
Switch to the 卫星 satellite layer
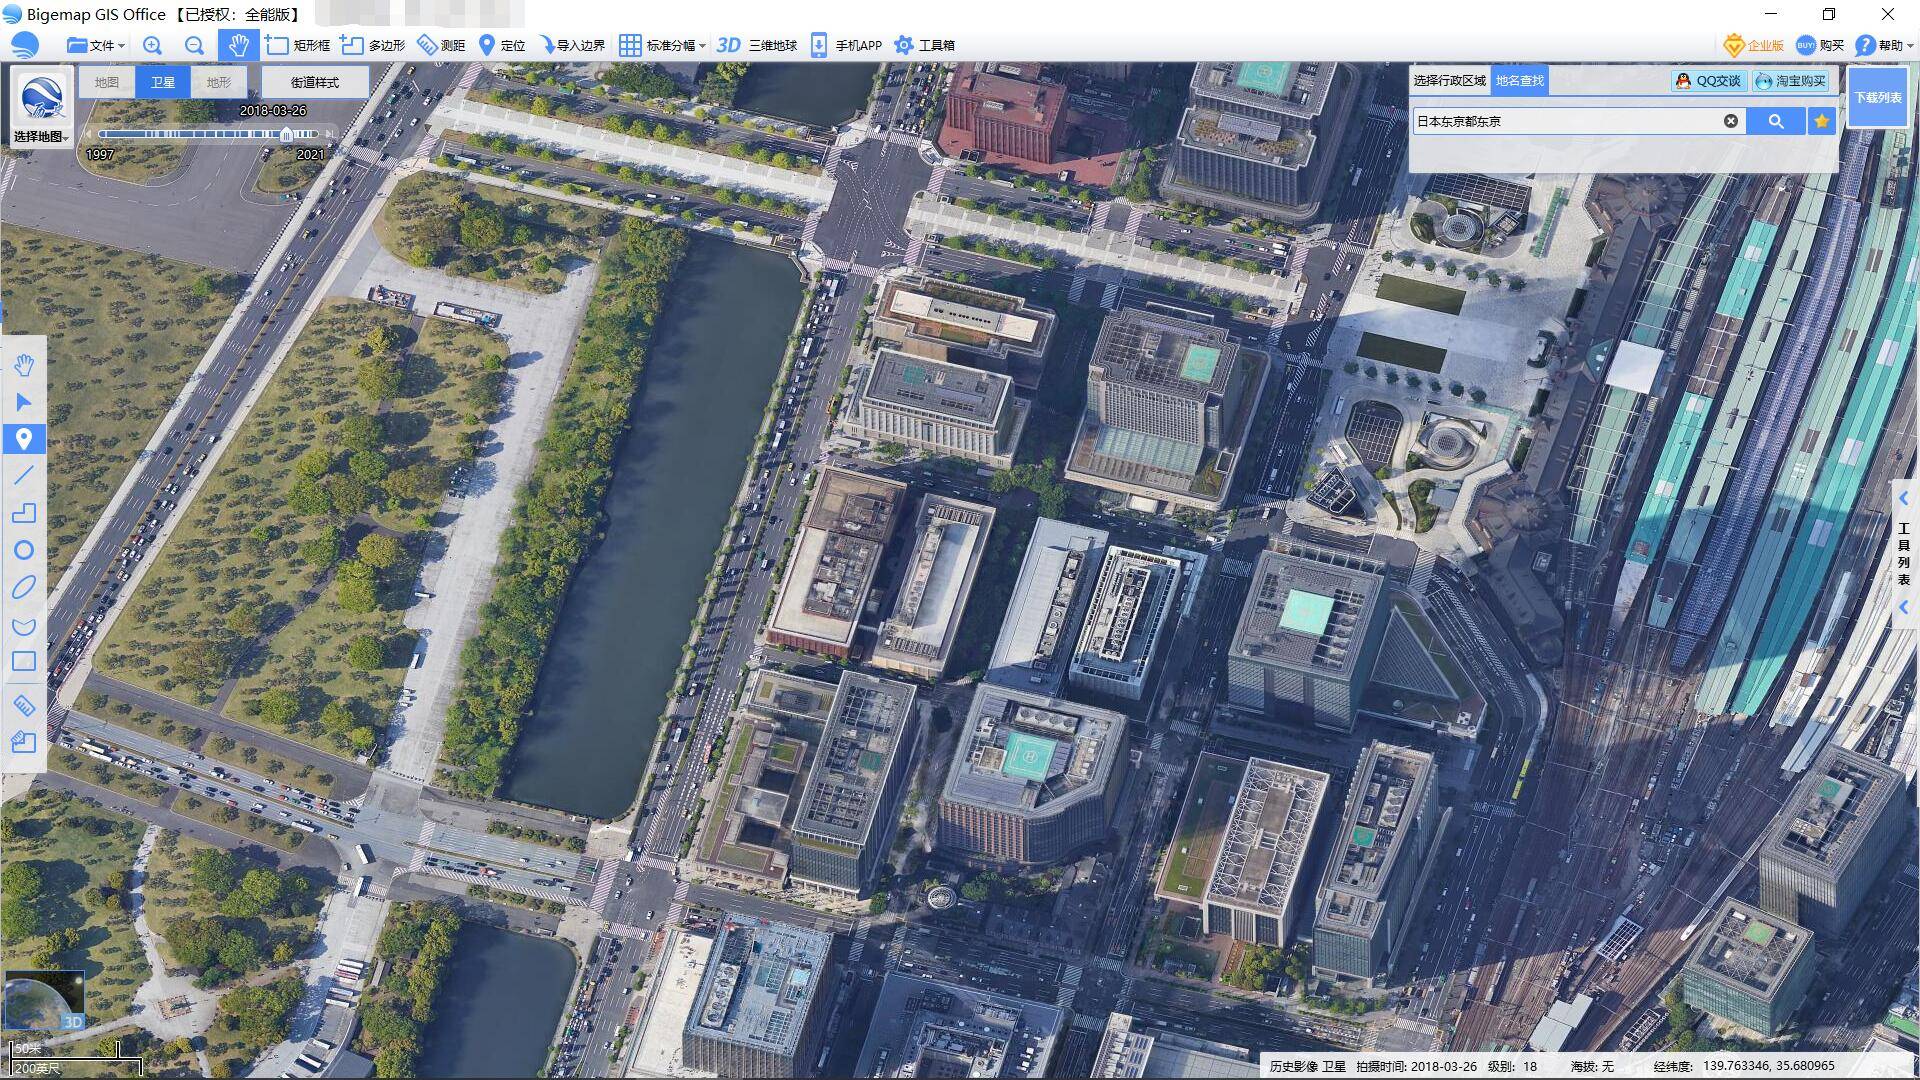coord(162,82)
